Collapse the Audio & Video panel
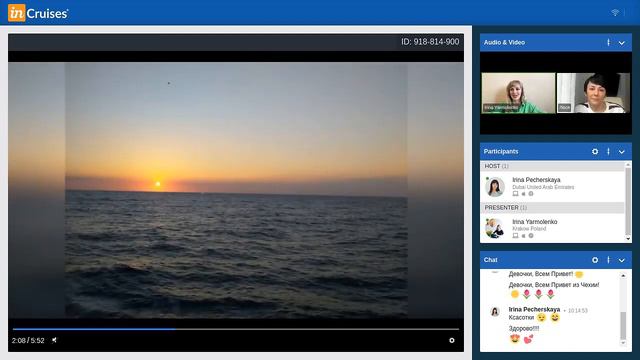Screen dimensions: 640x360 pyautogui.click(x=621, y=43)
